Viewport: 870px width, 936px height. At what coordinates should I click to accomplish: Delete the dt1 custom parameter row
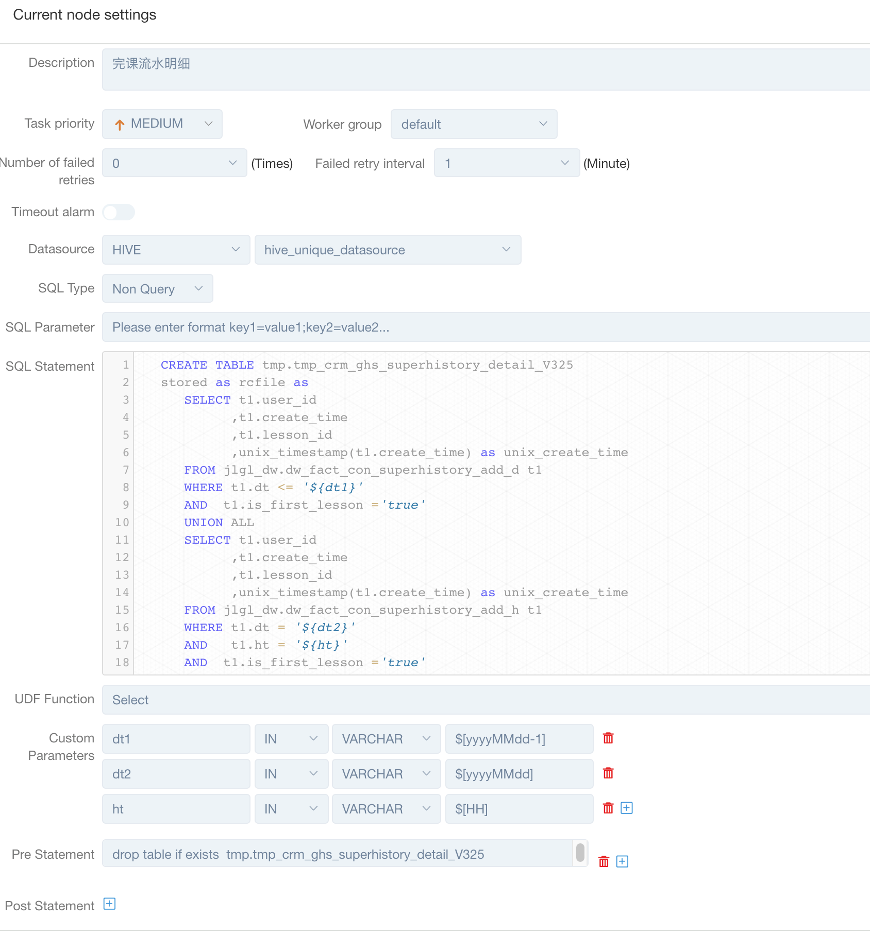pos(608,738)
